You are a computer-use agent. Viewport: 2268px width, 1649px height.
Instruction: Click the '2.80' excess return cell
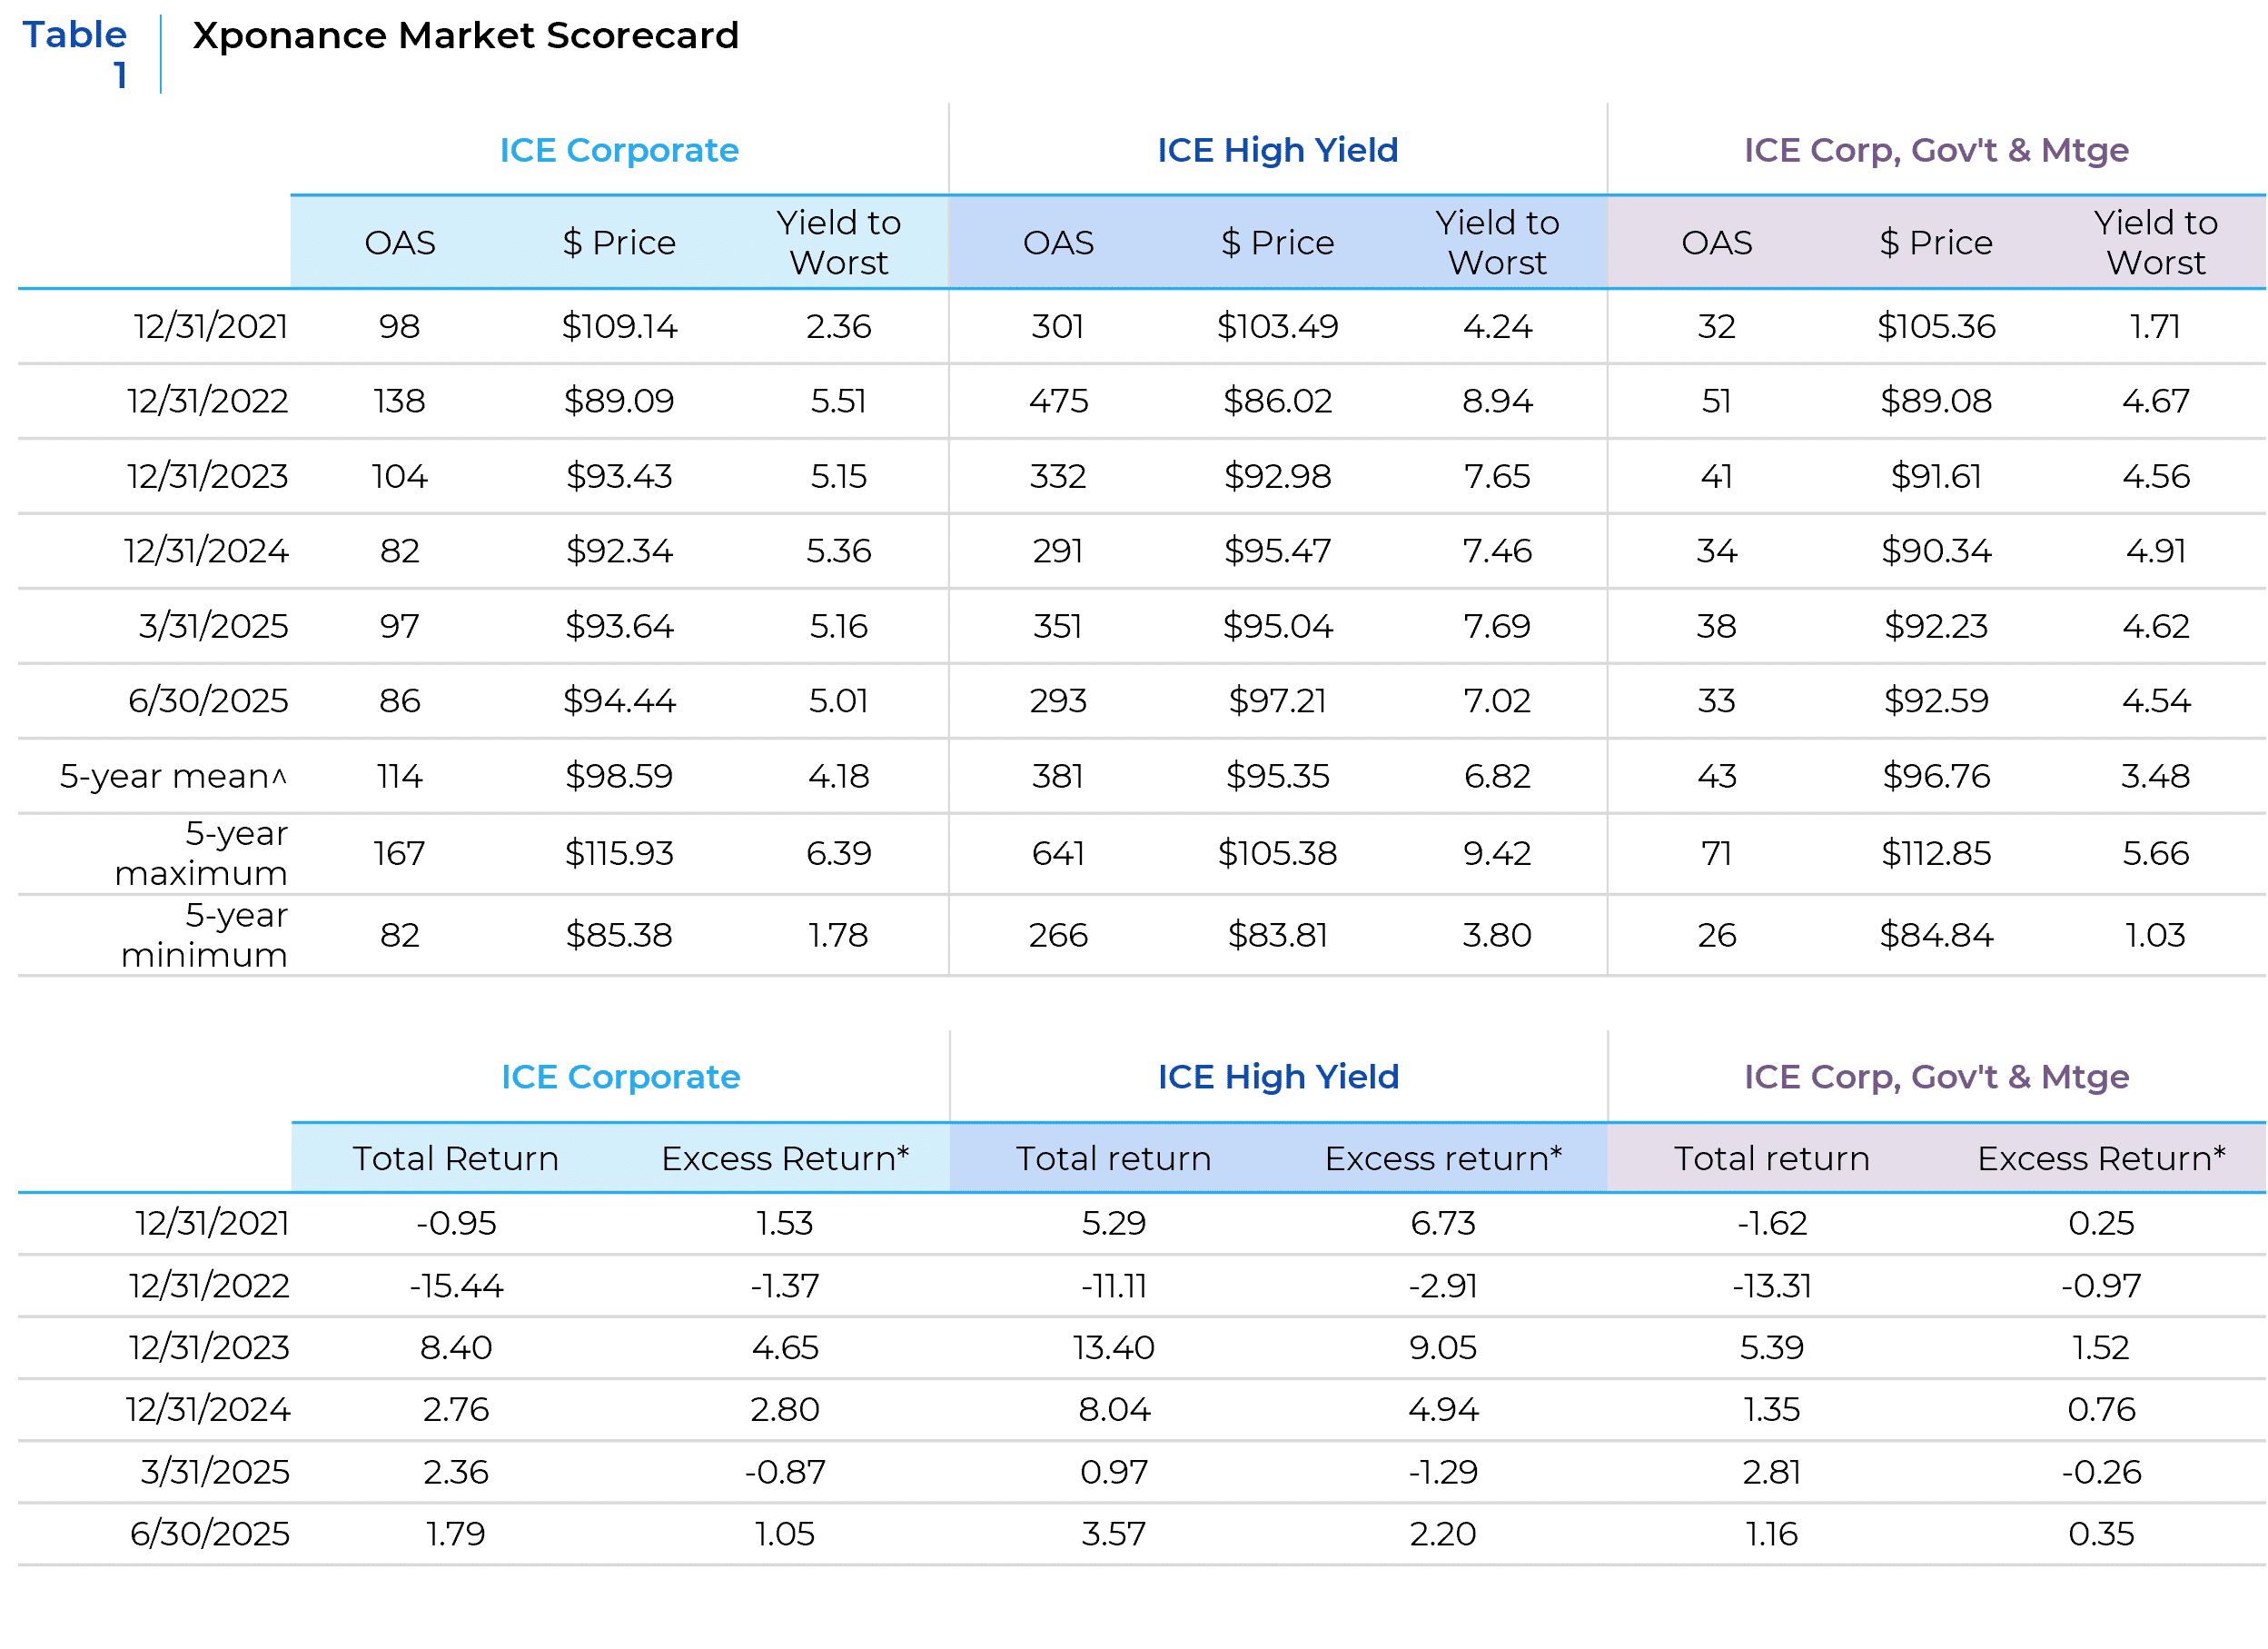coord(785,1409)
